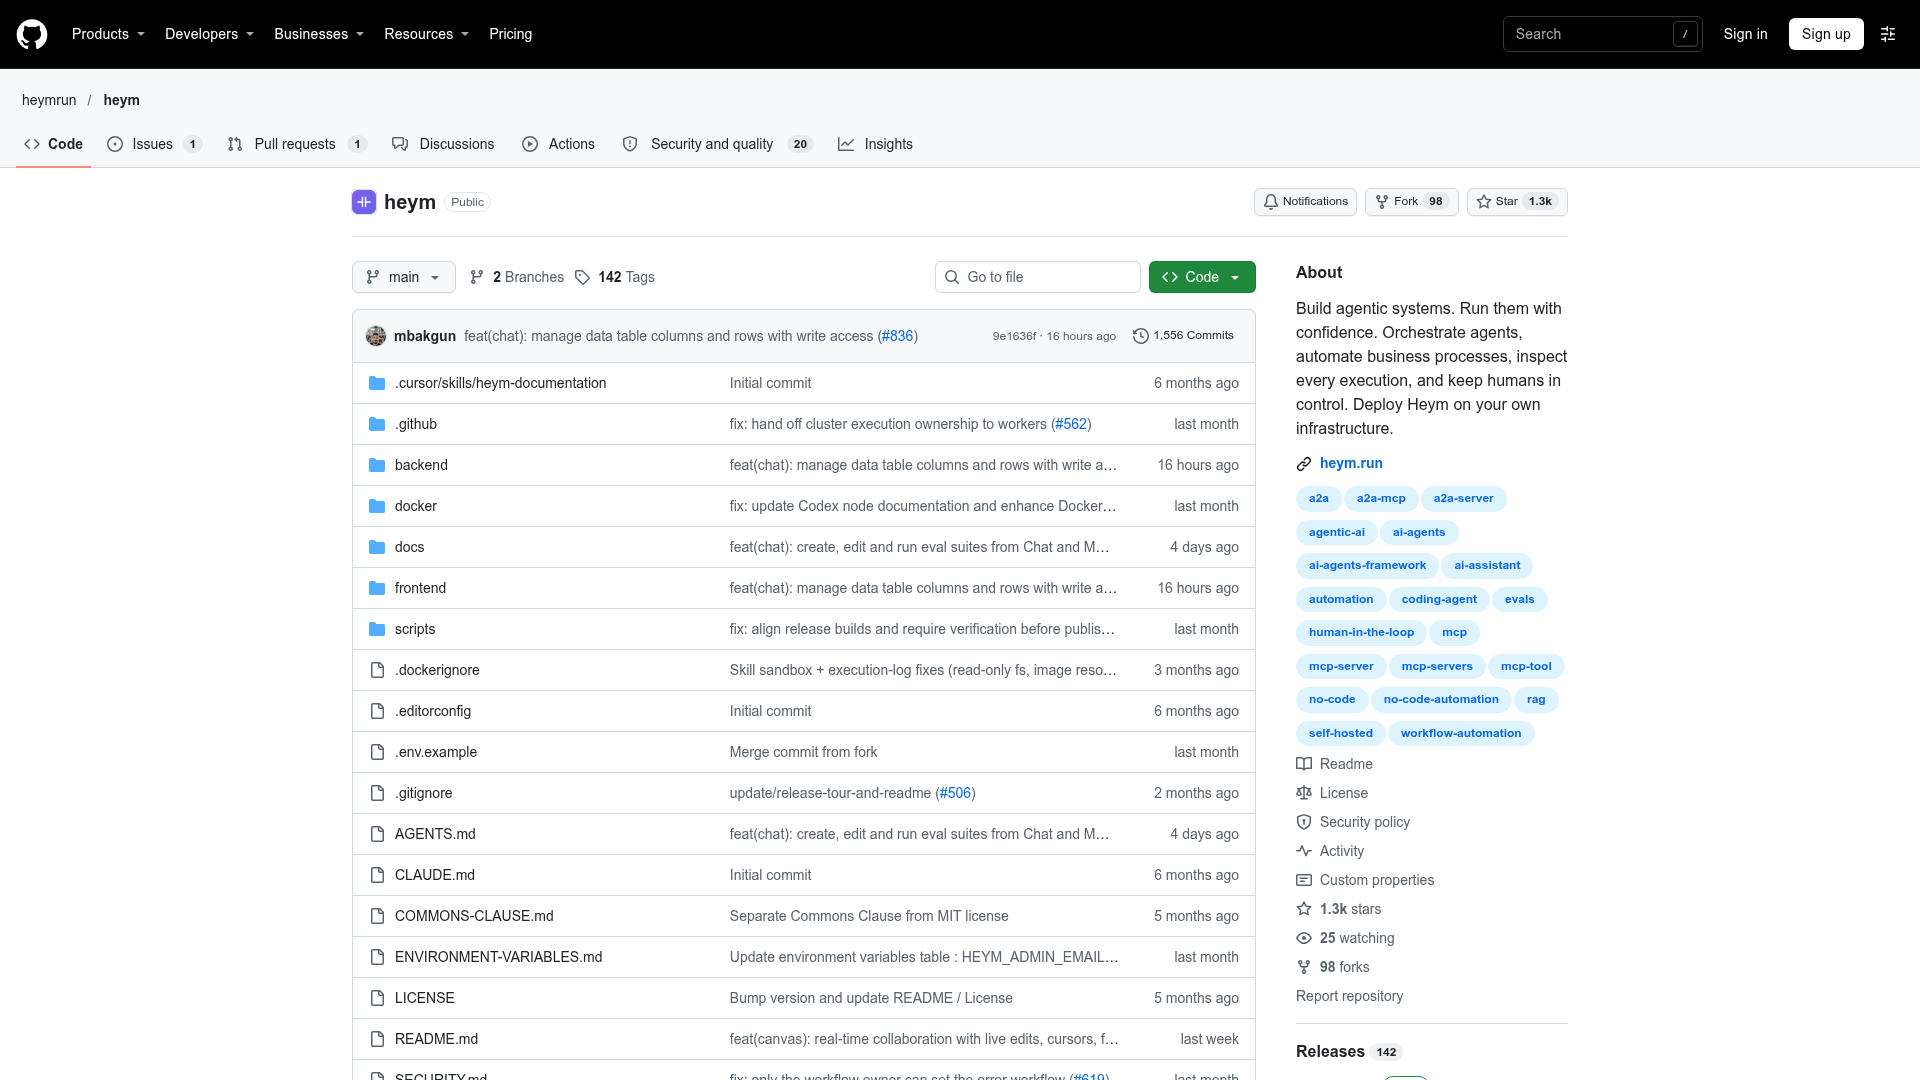Click the Report repository link
This screenshot has width=1920, height=1080.
(x=1349, y=996)
